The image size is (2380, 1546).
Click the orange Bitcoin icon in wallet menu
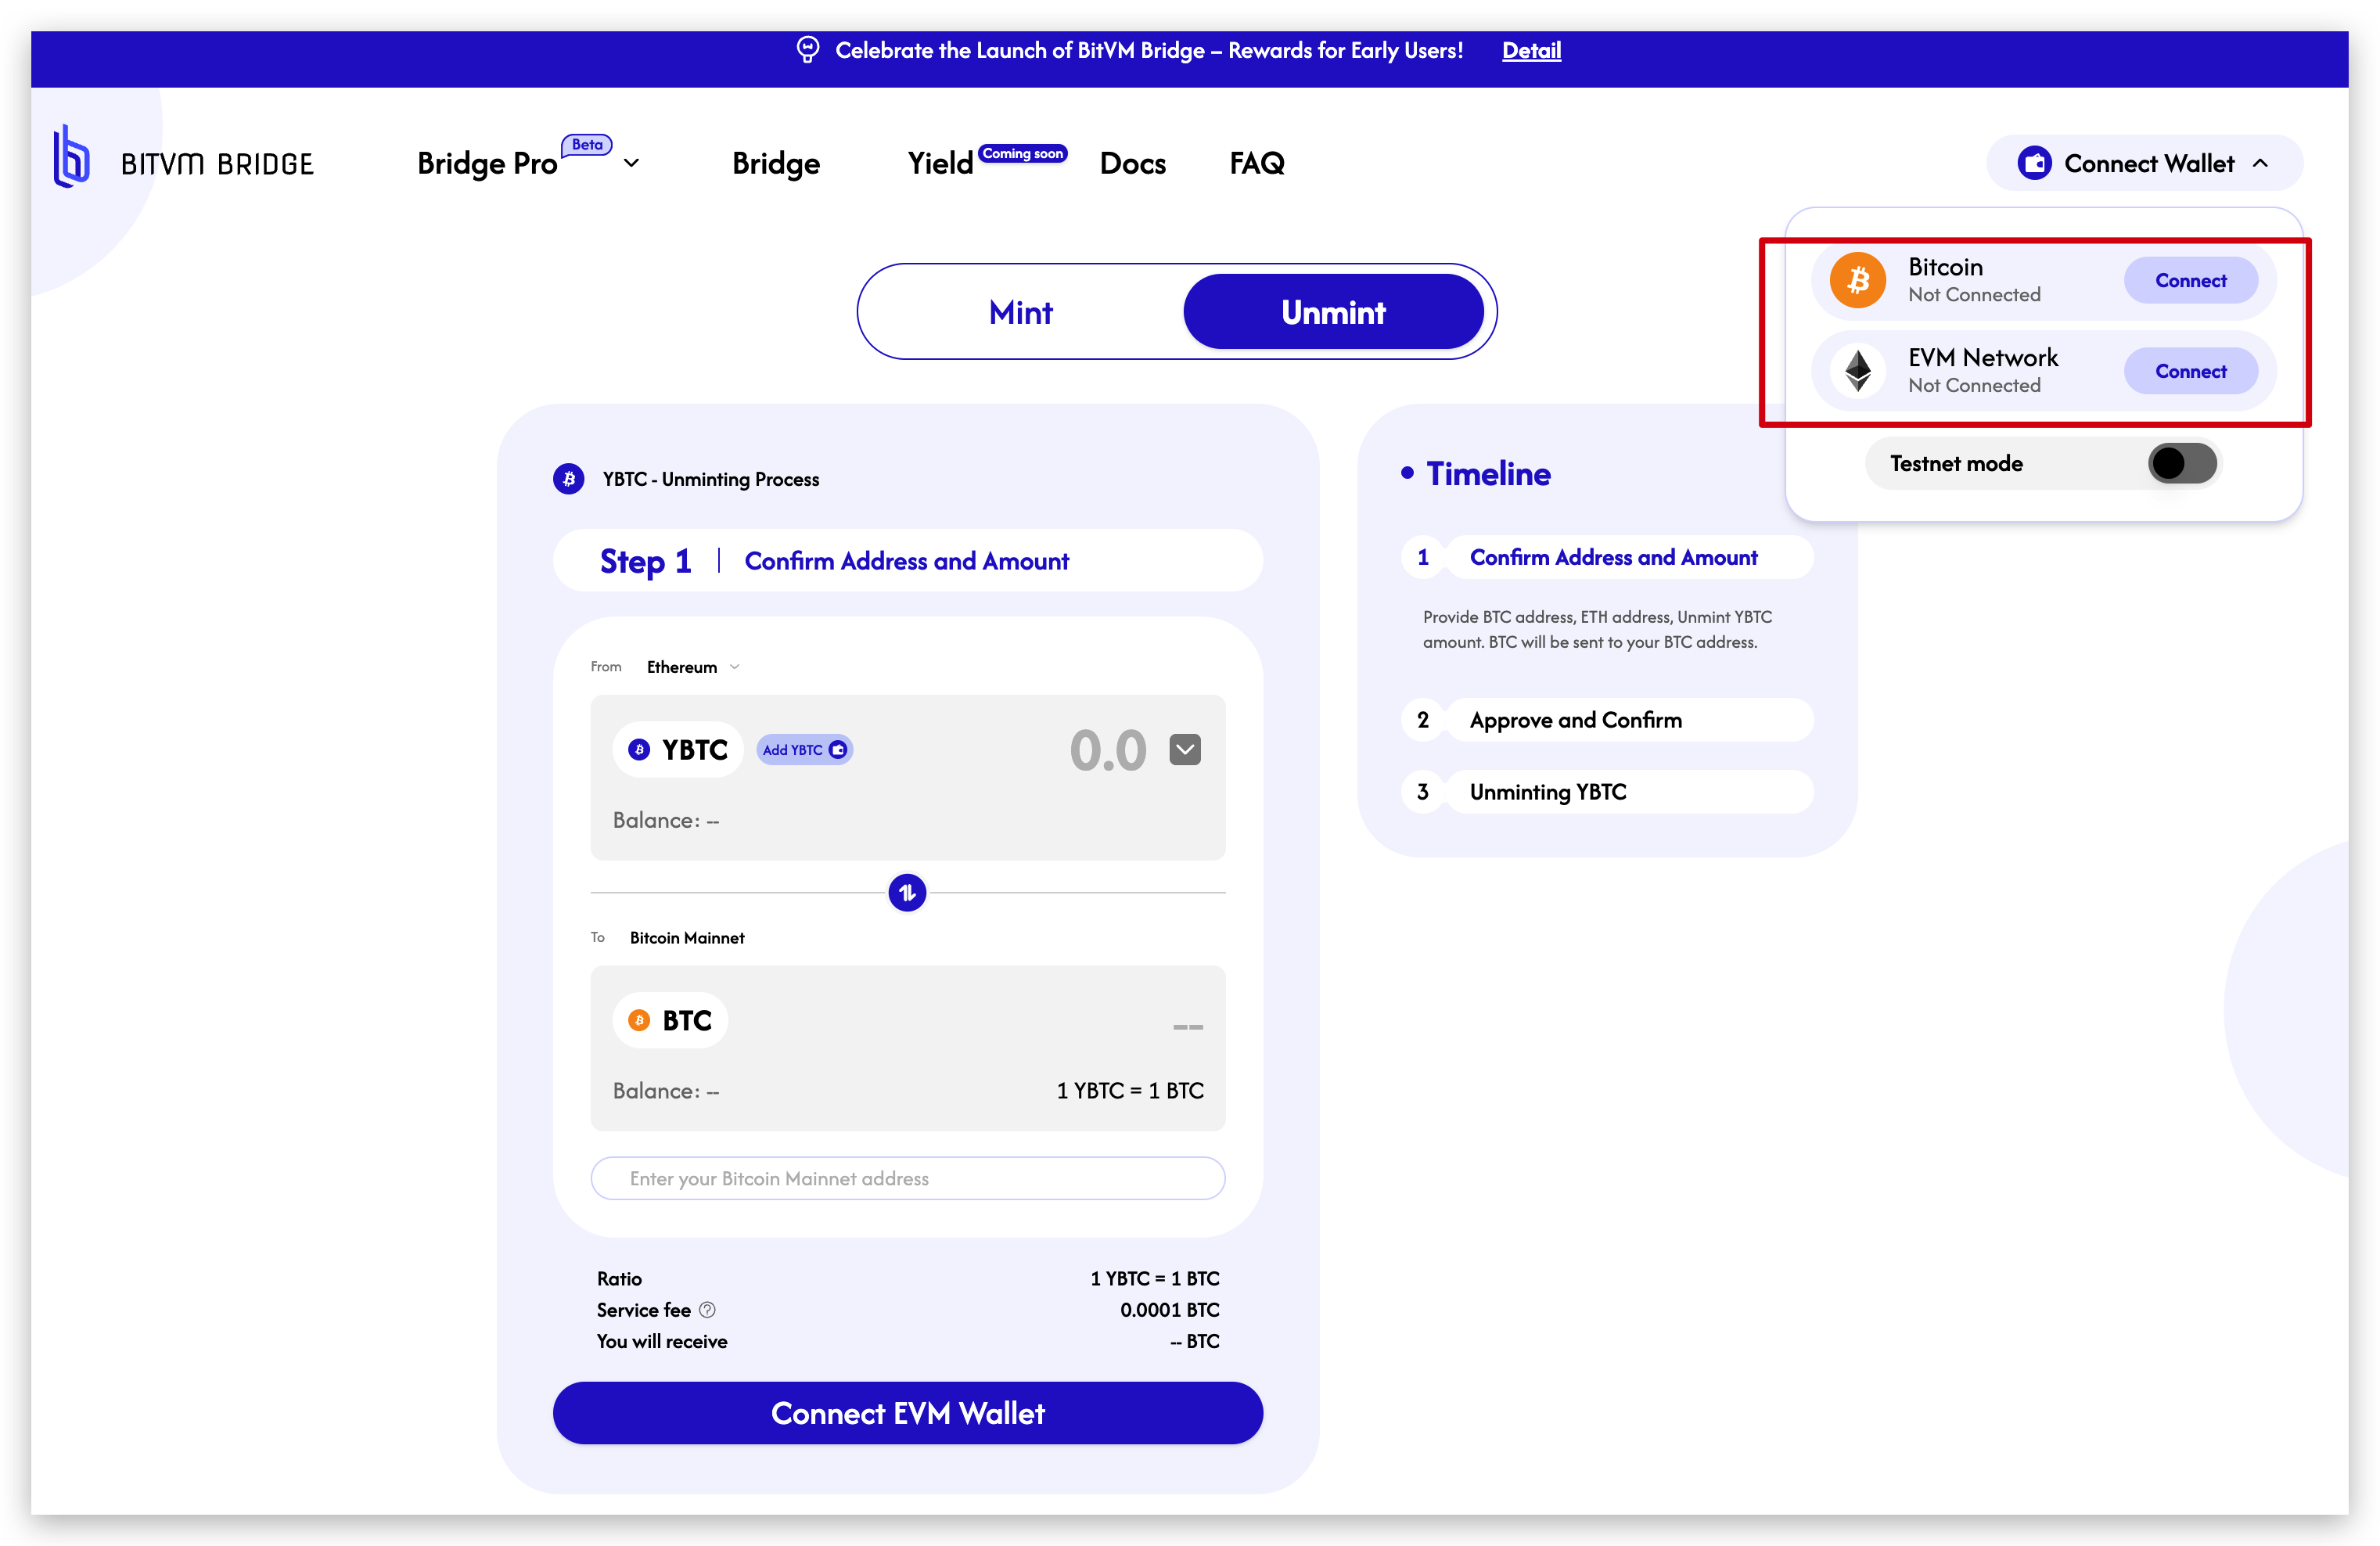tap(1857, 280)
